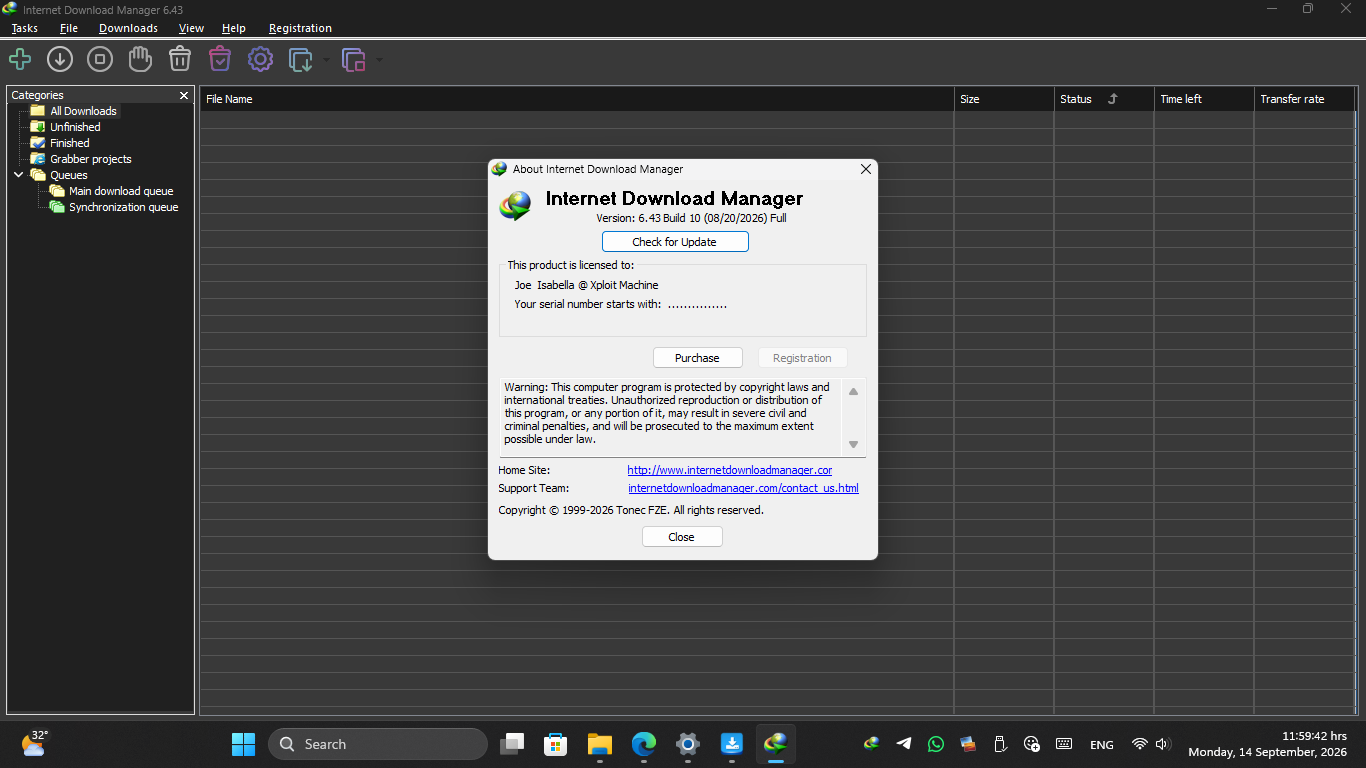Open File Explorer from the taskbar

[599, 744]
